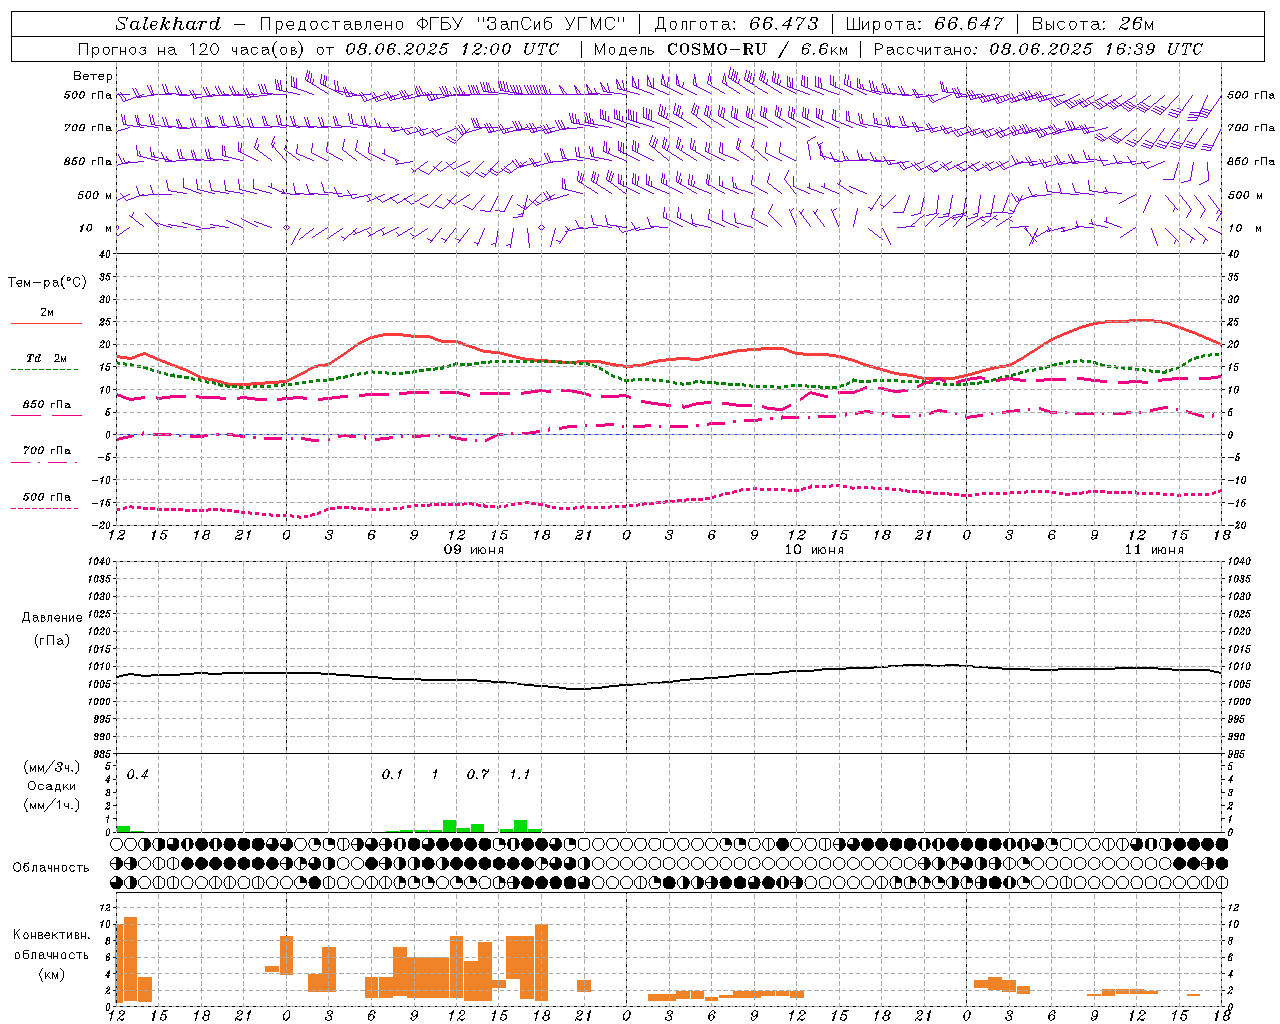1280x1024 pixels.
Task: Click the 'Конвективн.' convective cloud label
Action: 52,935
